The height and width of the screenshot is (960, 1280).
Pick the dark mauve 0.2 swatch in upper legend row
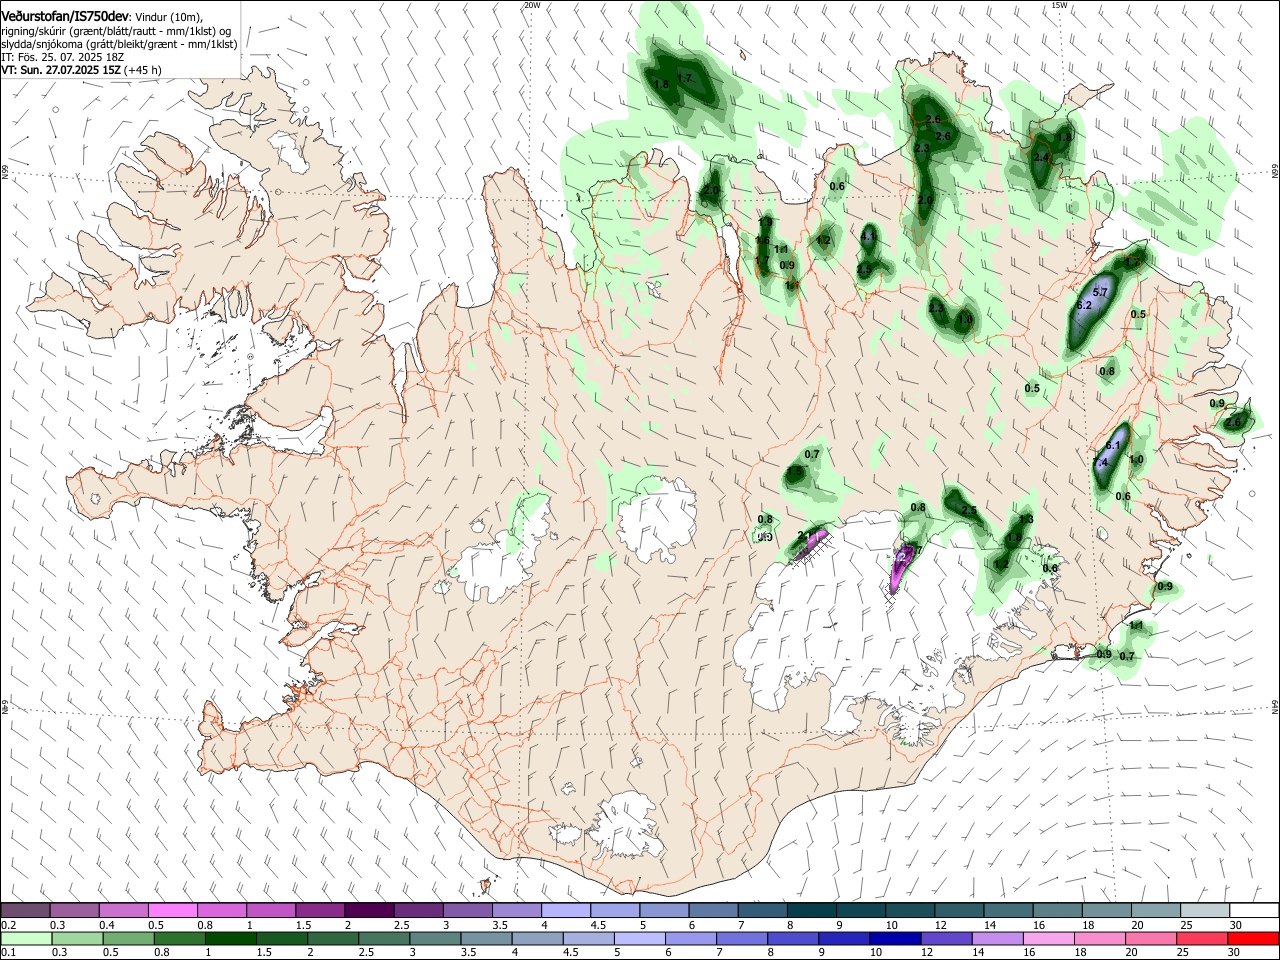(25, 910)
